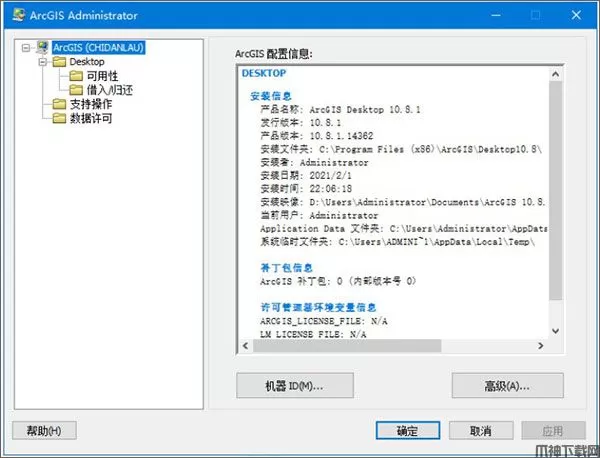Confirm with the 确定 button
This screenshot has width=600, height=458.
(x=408, y=431)
